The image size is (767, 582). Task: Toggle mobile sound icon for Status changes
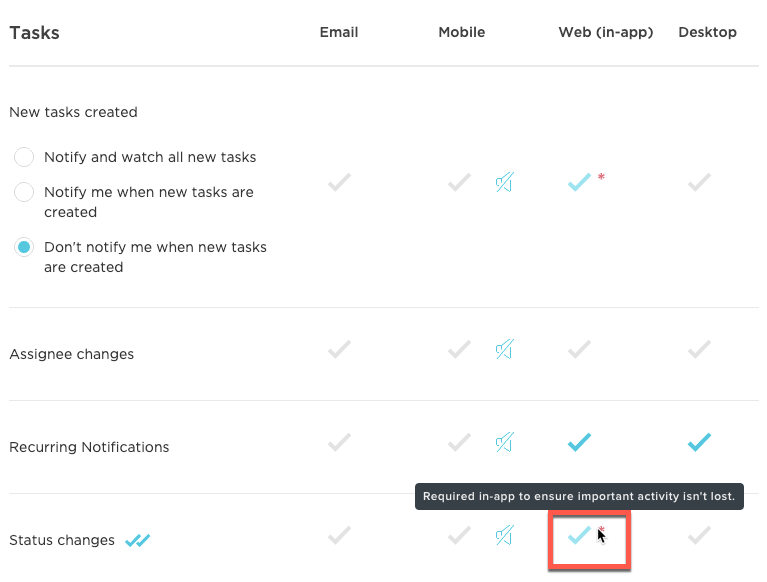(x=504, y=535)
